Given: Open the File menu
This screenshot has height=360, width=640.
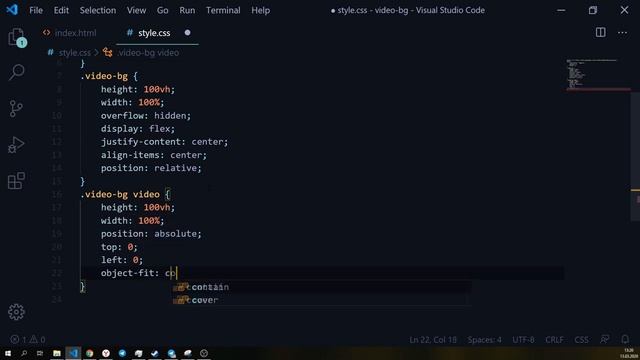Looking at the screenshot, I should pos(36,10).
